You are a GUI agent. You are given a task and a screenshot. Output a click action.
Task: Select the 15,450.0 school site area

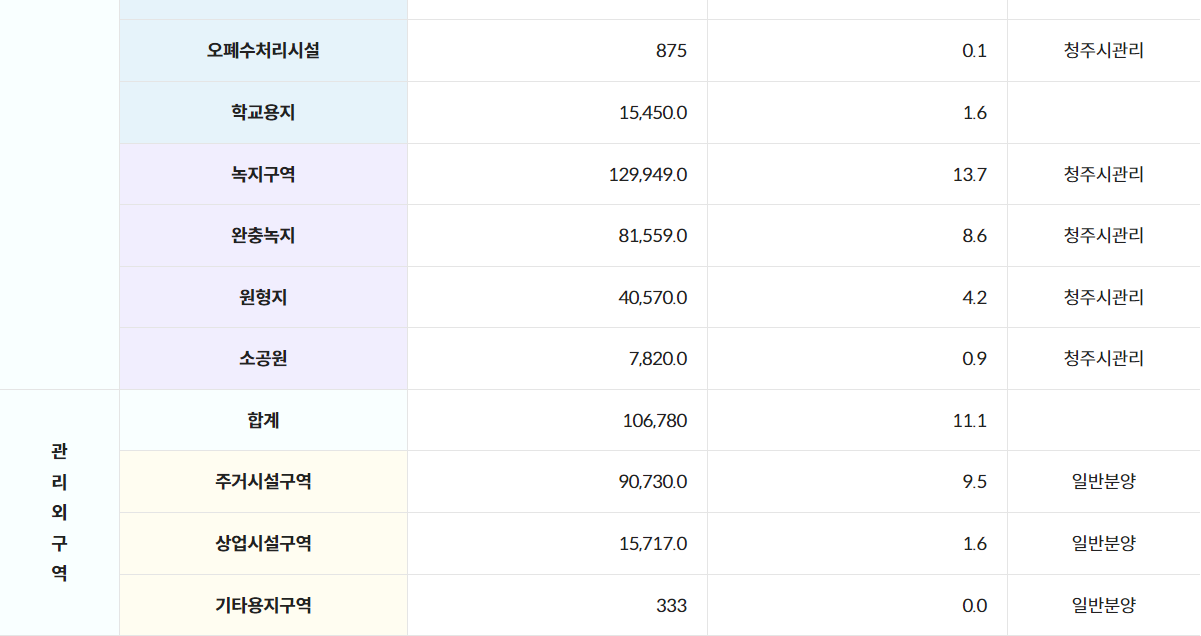tap(652, 113)
